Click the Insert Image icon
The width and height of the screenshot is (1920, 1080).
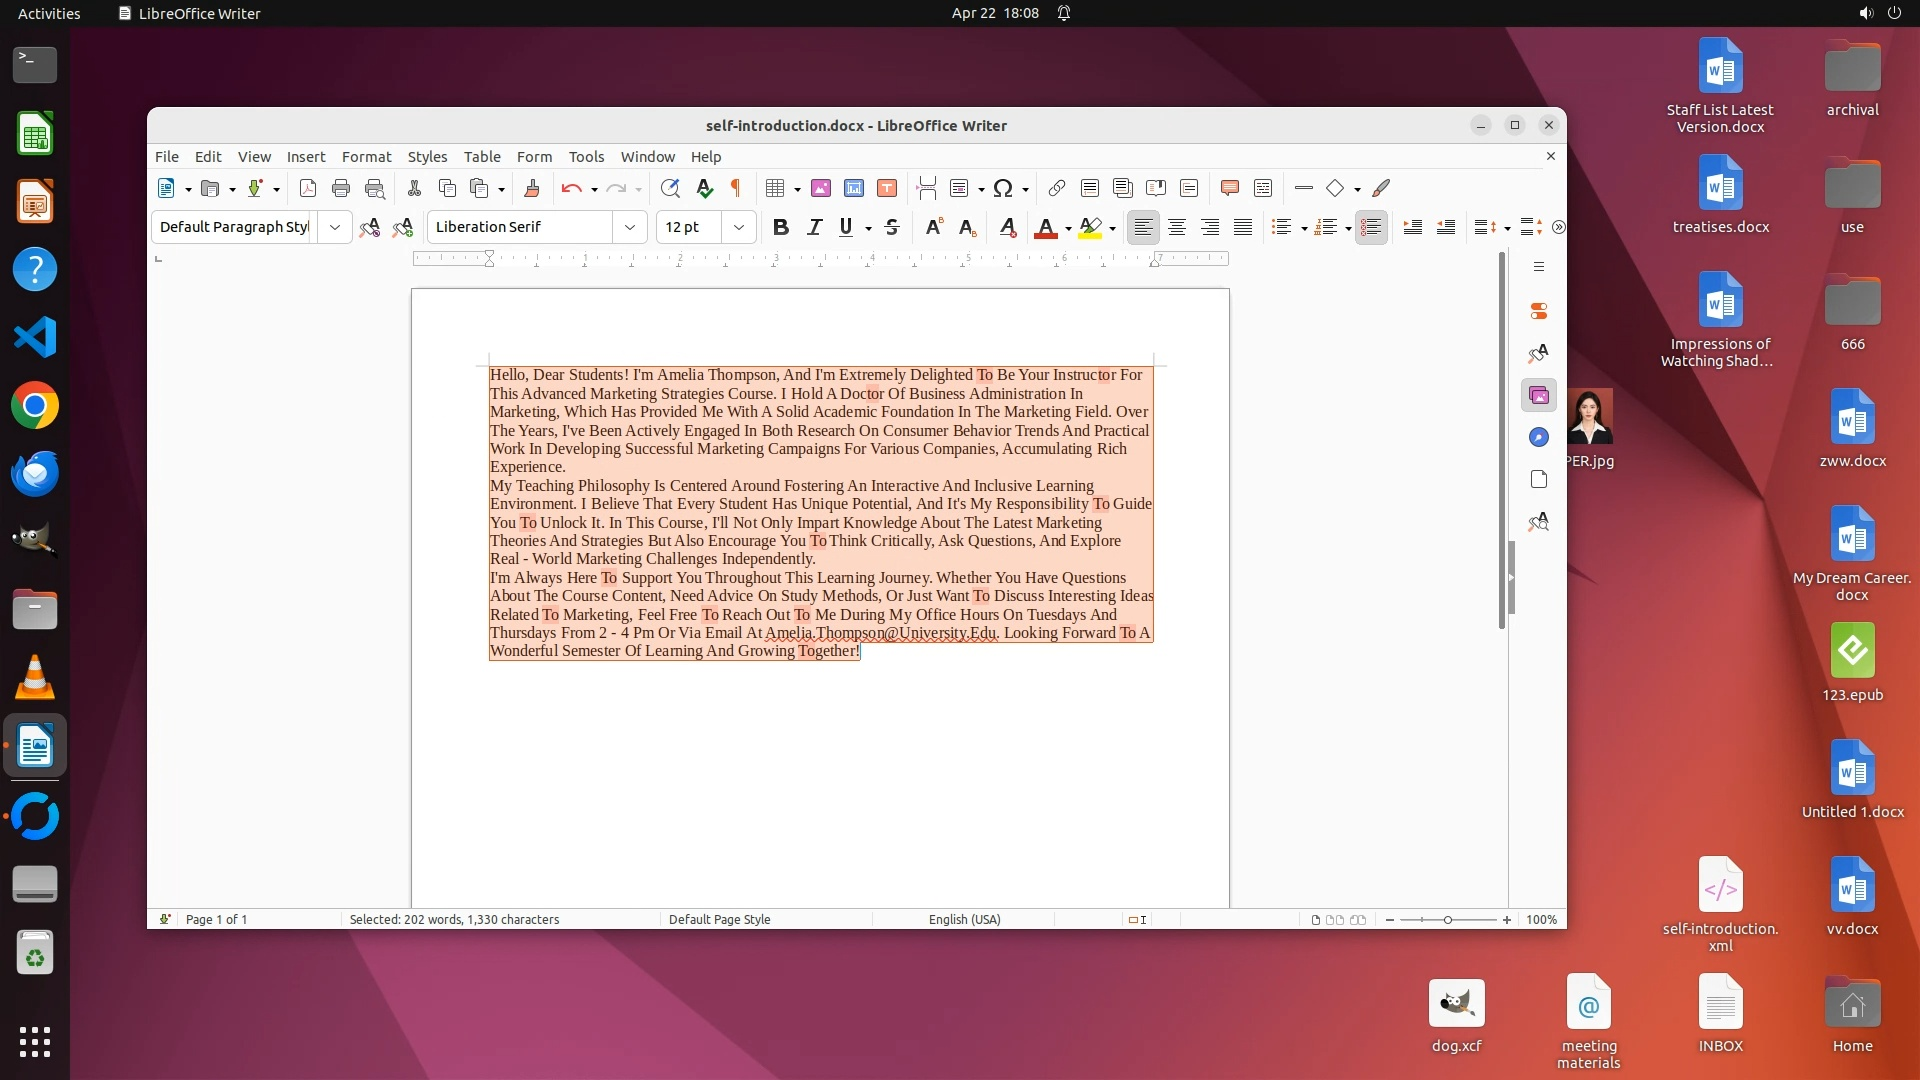pyautogui.click(x=821, y=188)
